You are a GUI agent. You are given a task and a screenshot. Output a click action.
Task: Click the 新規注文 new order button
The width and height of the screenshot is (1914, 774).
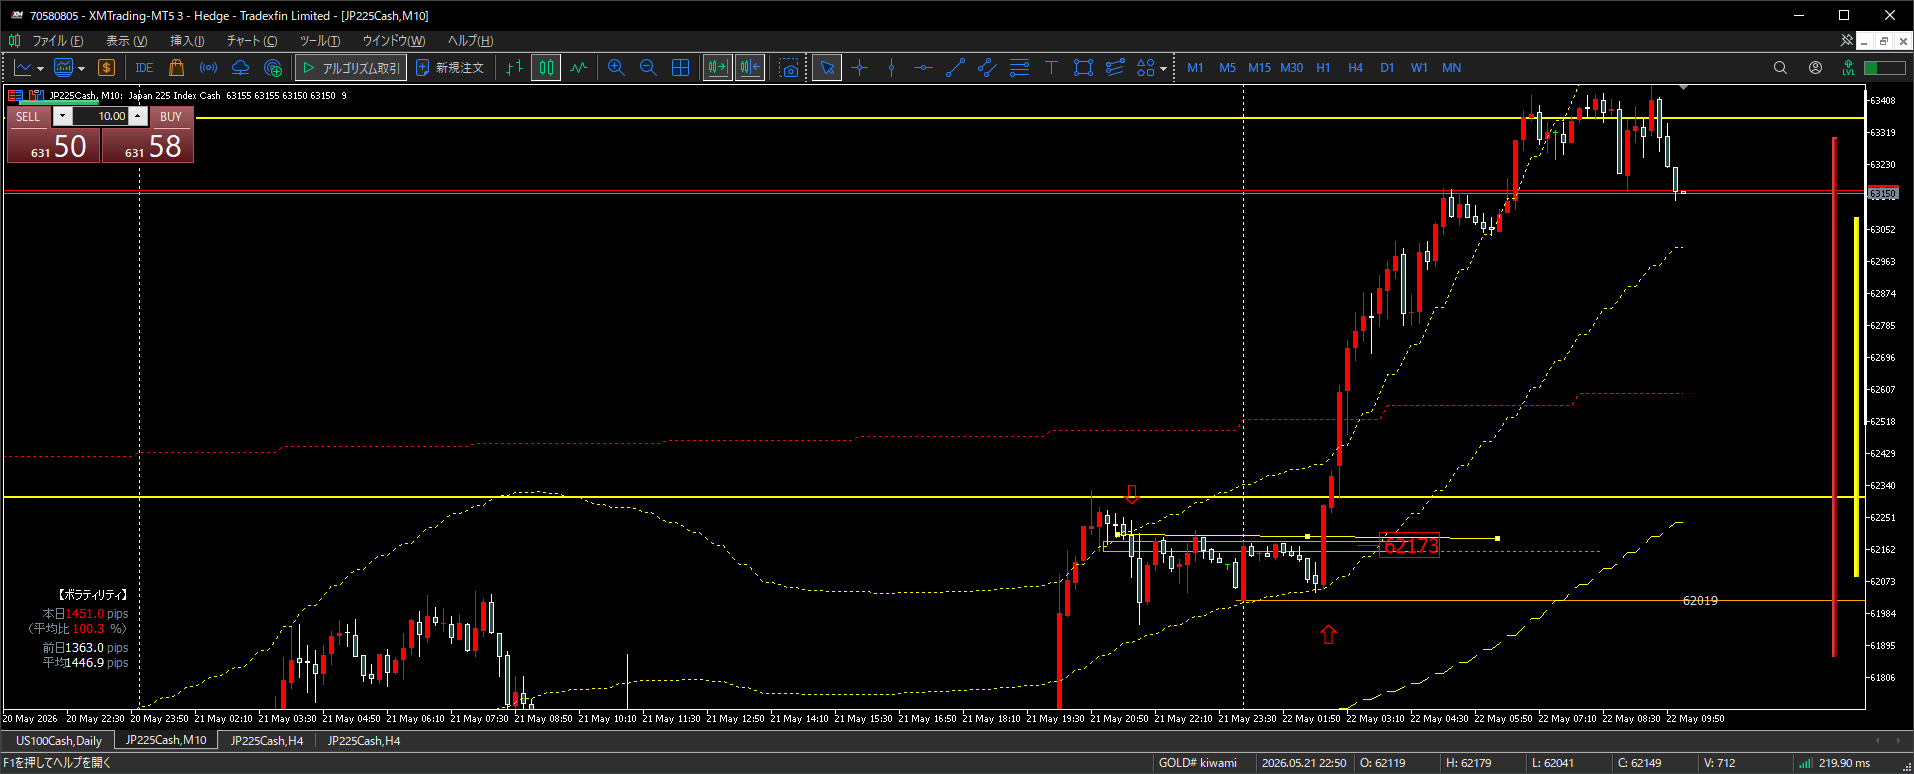coord(449,68)
